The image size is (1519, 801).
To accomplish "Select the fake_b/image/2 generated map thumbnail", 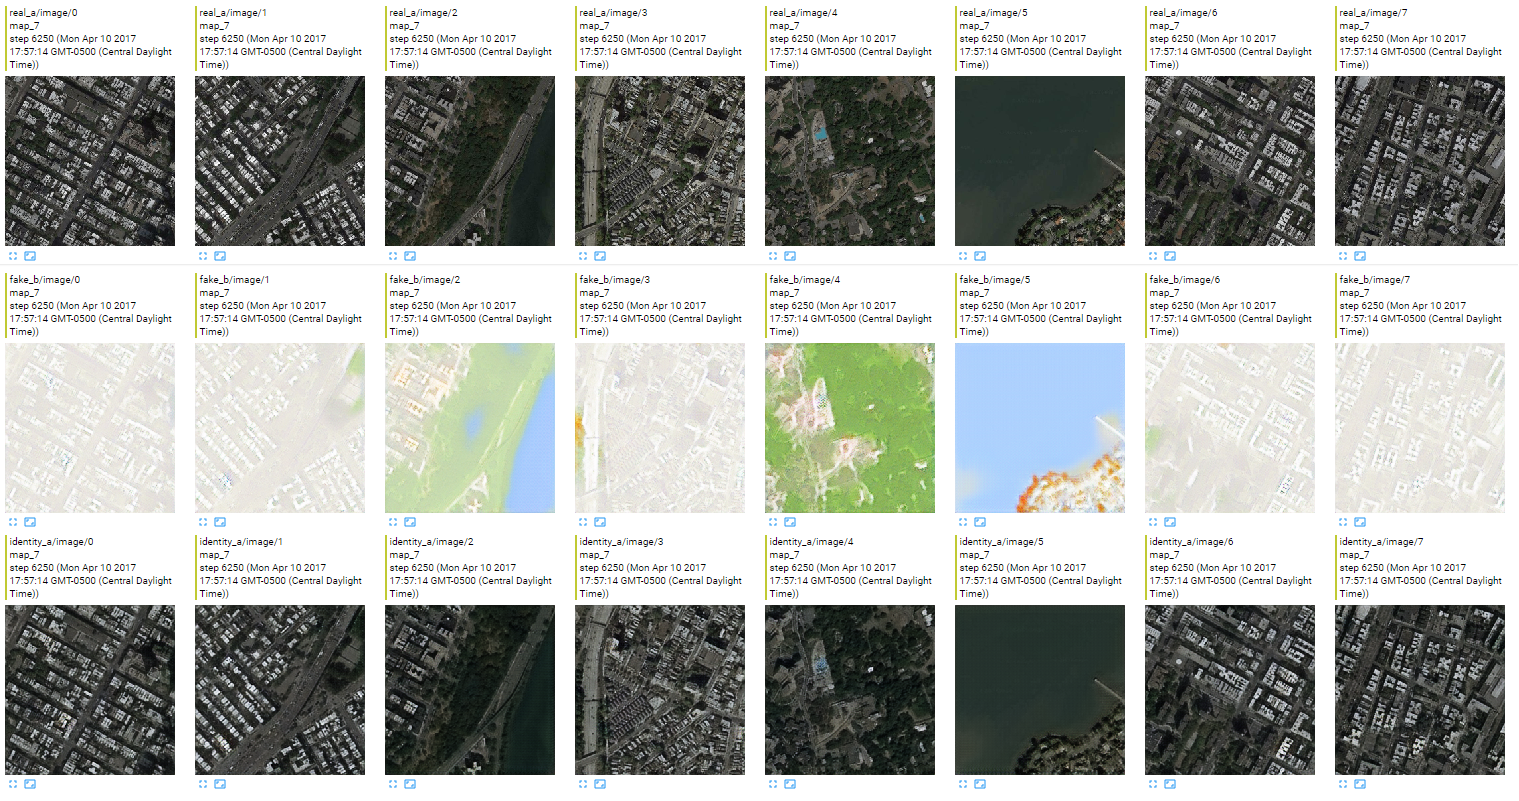I will point(470,428).
